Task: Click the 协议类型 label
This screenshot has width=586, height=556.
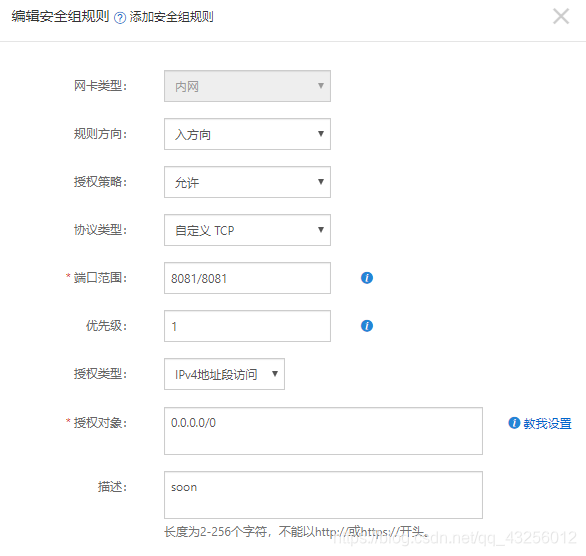Action: (100, 229)
